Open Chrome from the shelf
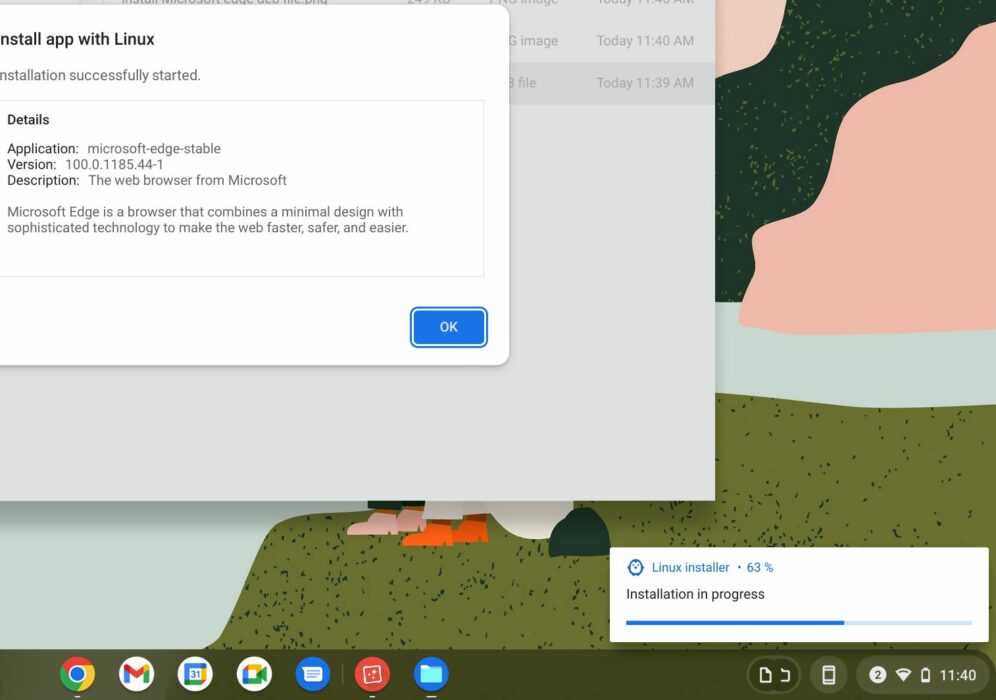Screen dimensions: 996x700 pos(78,674)
